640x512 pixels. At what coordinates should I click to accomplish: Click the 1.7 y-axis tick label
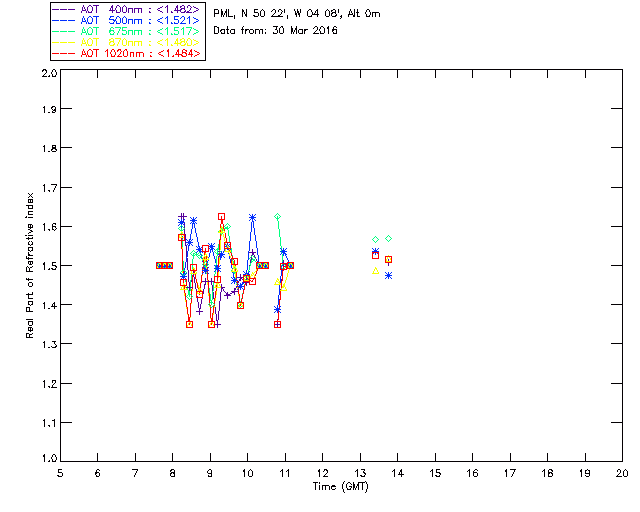[x=49, y=188]
